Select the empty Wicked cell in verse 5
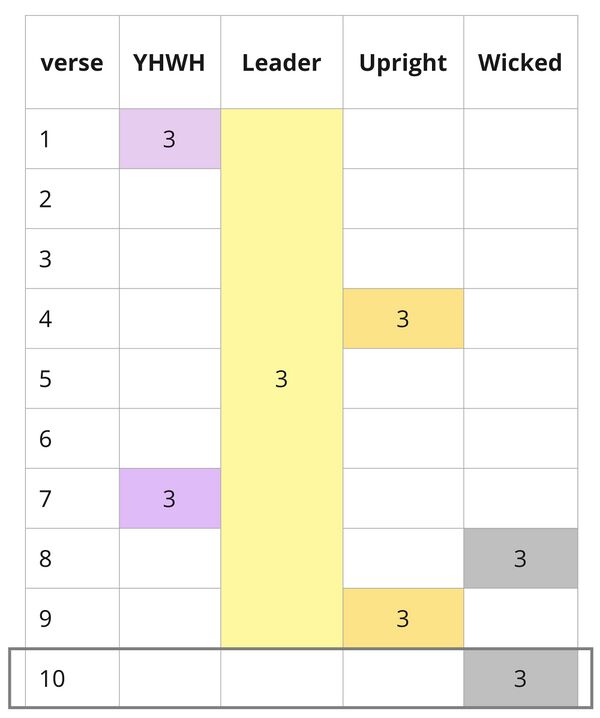 520,379
